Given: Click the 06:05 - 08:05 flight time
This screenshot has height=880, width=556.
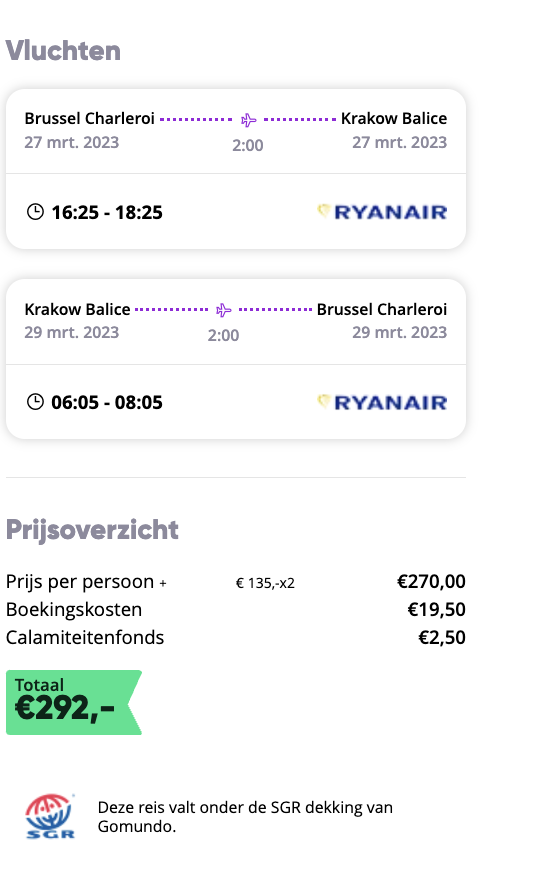Looking at the screenshot, I should click(x=107, y=402).
